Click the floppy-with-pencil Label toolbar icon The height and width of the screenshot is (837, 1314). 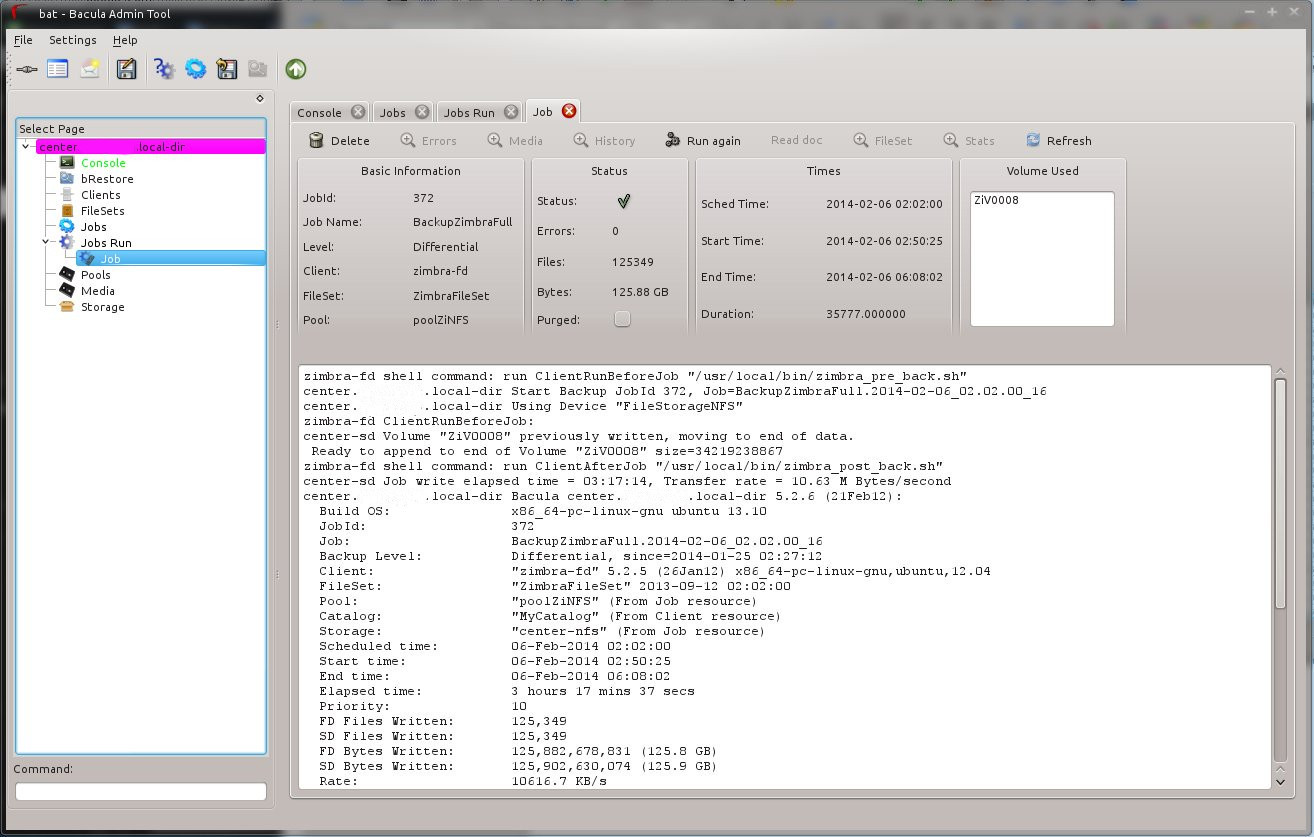(x=126, y=69)
